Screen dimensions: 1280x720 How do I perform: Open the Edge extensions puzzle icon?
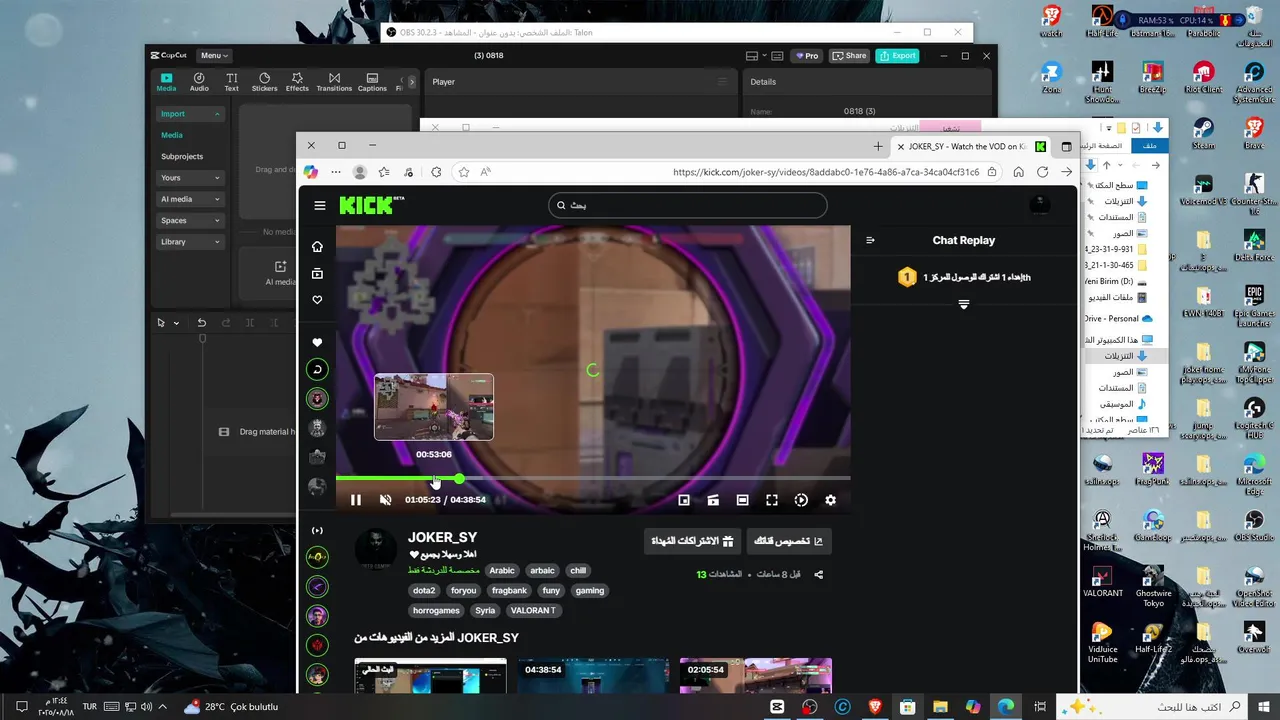click(436, 172)
